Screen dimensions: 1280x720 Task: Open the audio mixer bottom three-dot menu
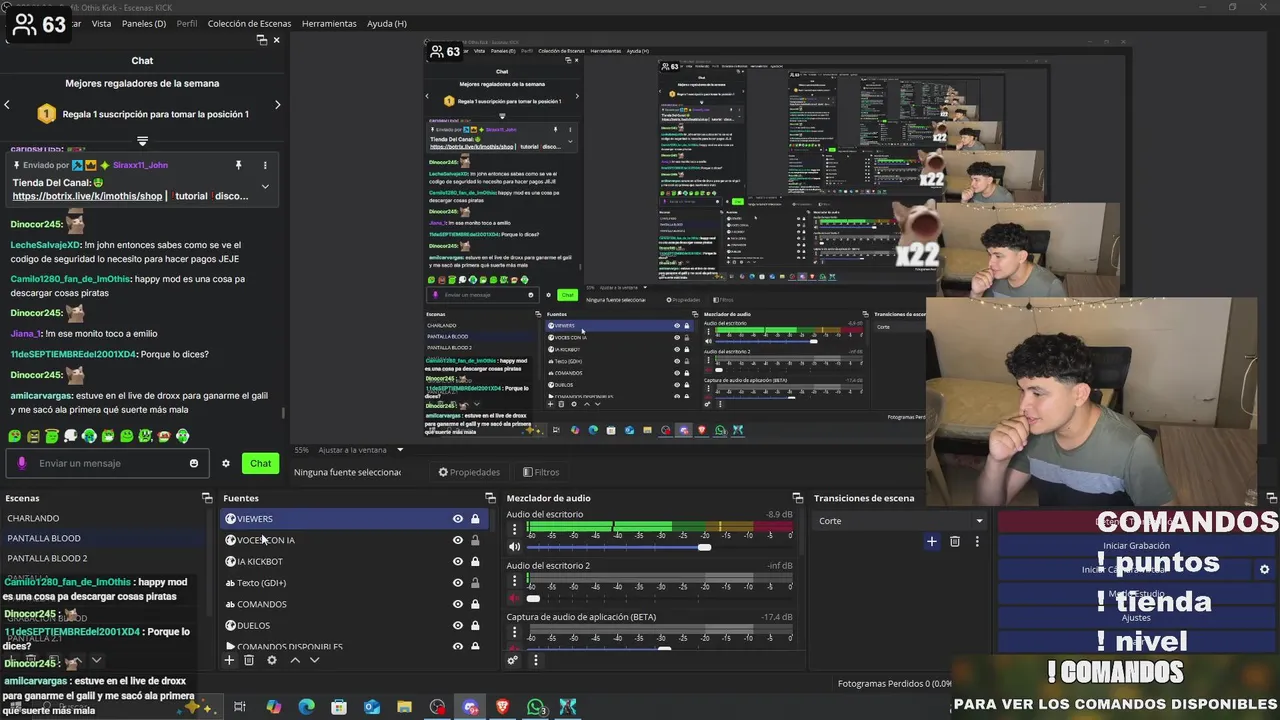pyautogui.click(x=535, y=660)
